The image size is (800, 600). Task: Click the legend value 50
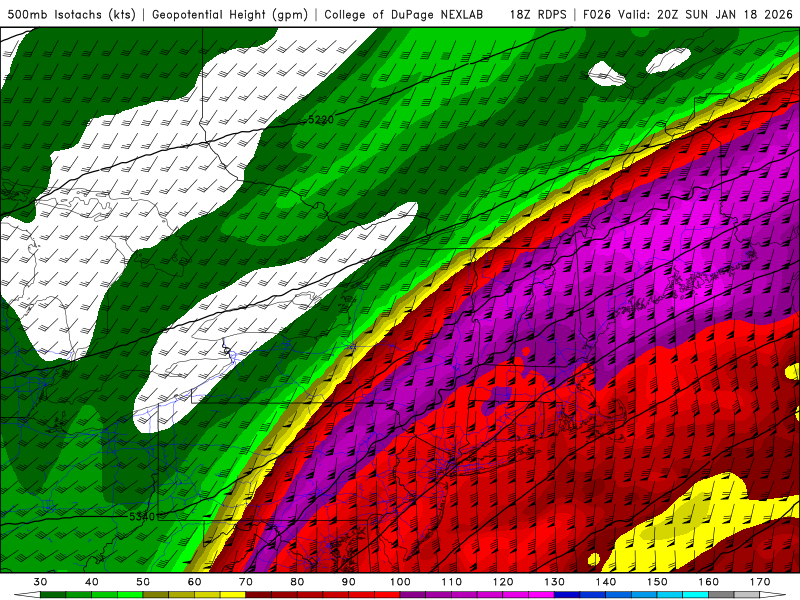pos(143,582)
